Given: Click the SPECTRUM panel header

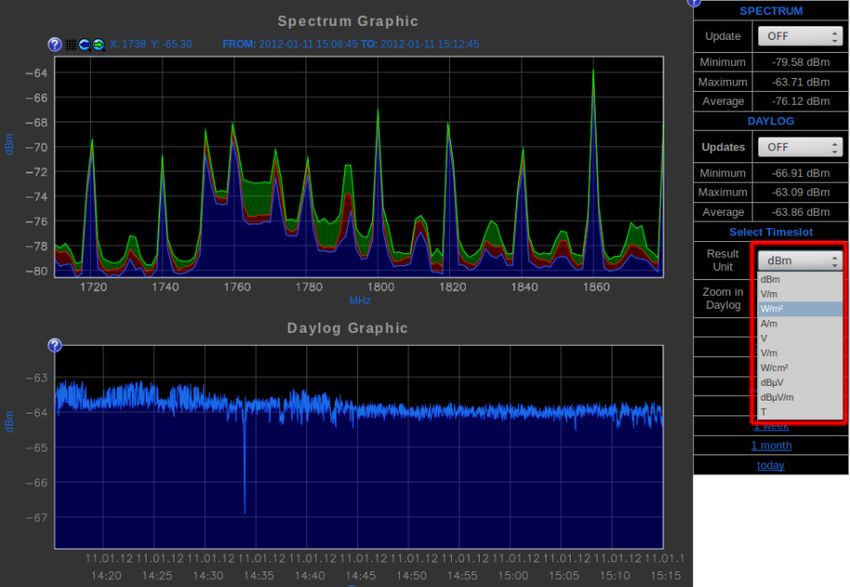Looking at the screenshot, I should [x=771, y=11].
